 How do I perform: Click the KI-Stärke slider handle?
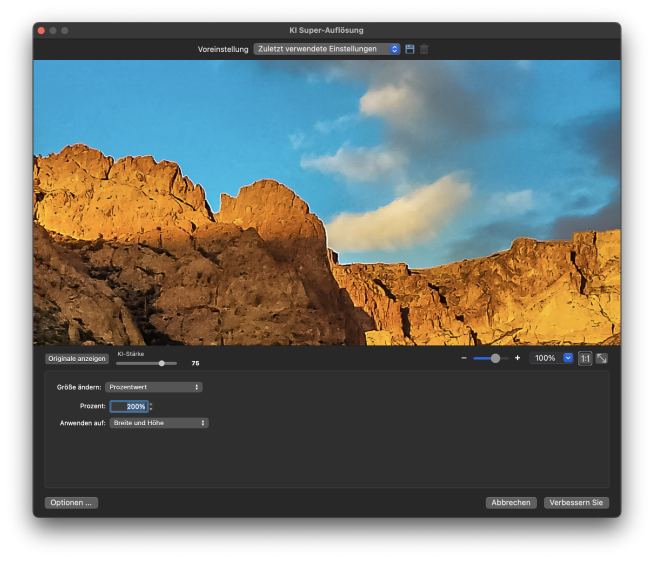click(x=161, y=363)
